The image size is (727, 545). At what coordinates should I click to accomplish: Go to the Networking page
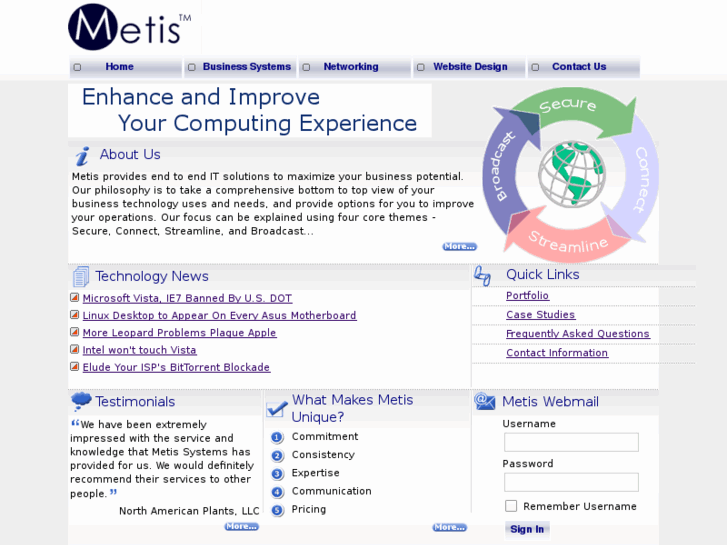point(351,67)
